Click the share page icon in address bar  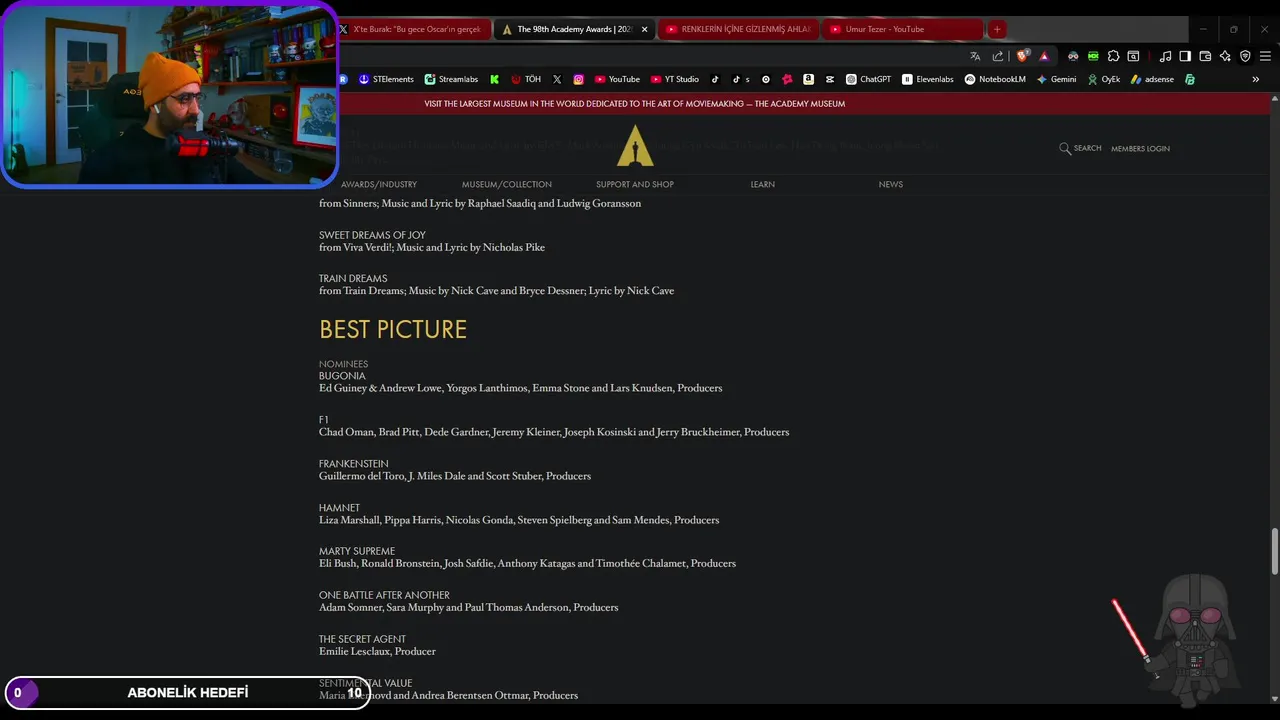pos(997,56)
